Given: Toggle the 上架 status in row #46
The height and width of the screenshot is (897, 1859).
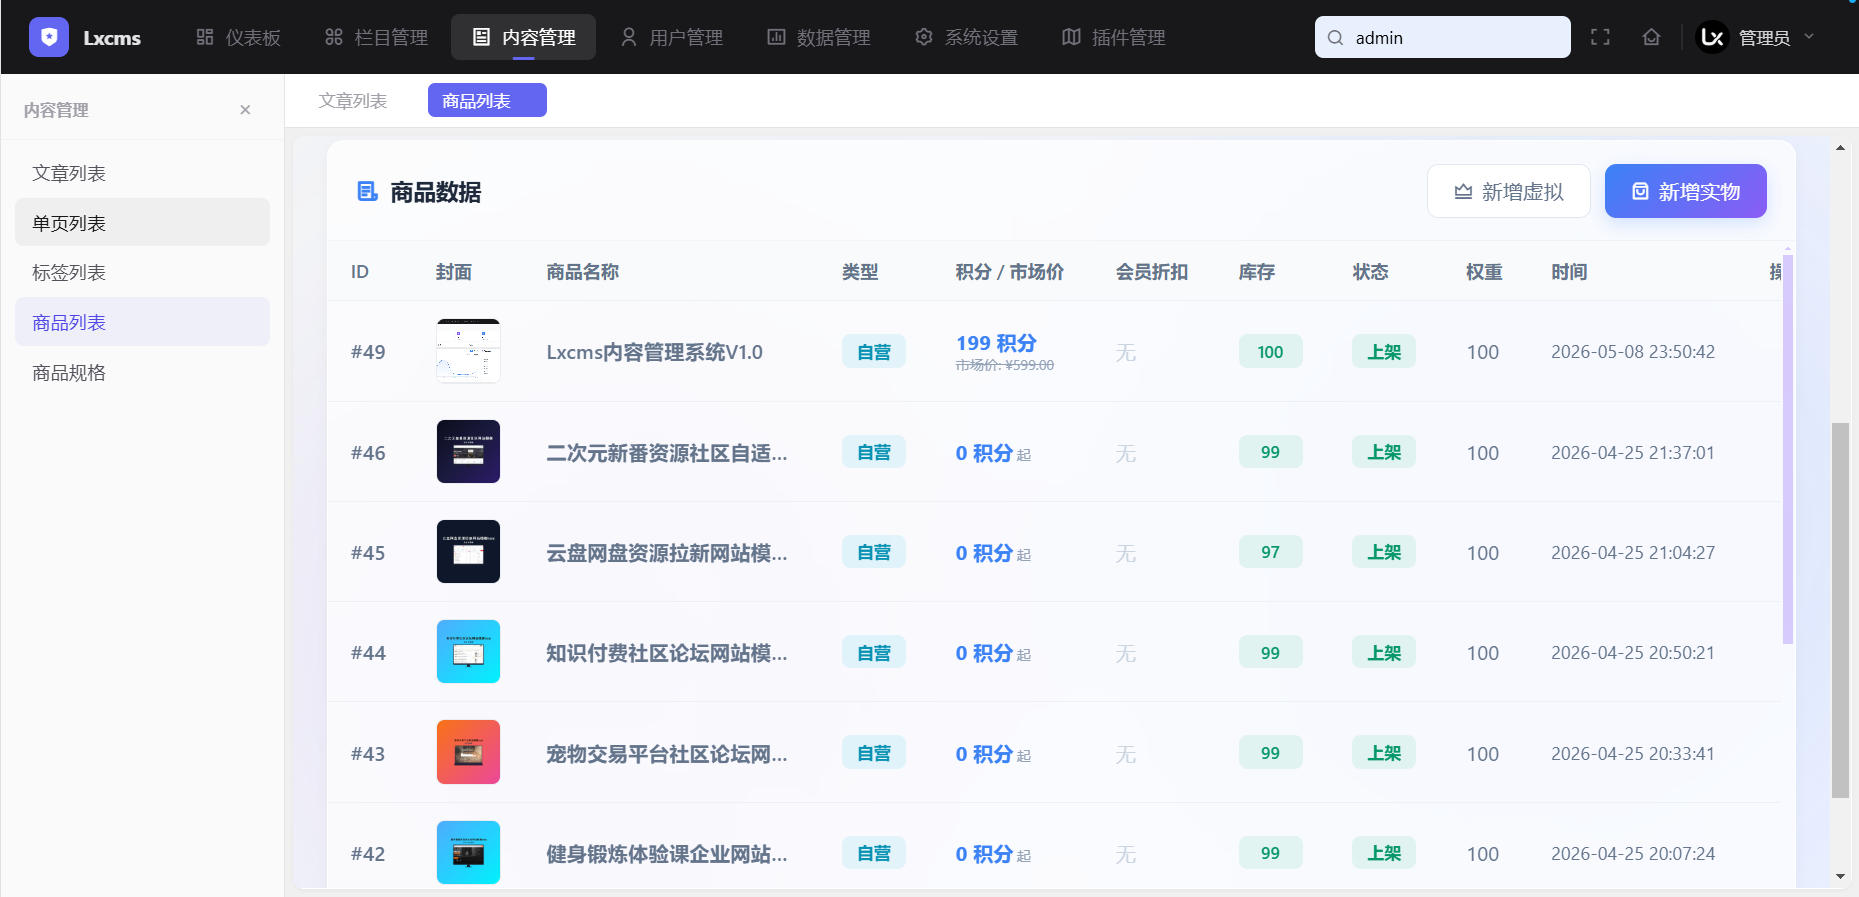Looking at the screenshot, I should (x=1384, y=452).
